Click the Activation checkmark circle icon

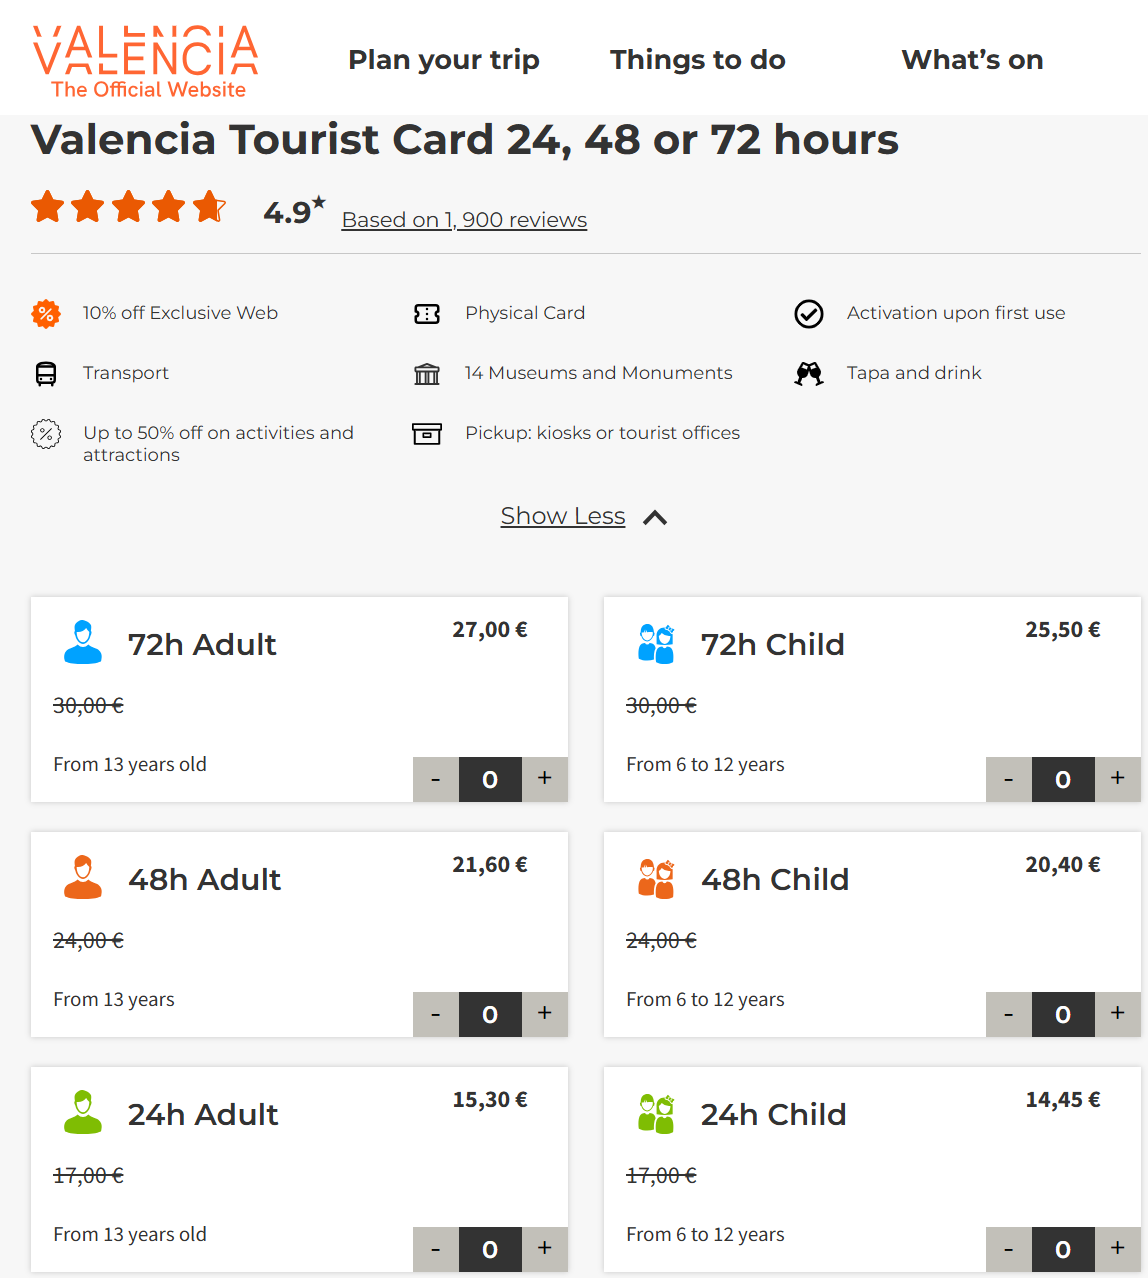point(809,314)
